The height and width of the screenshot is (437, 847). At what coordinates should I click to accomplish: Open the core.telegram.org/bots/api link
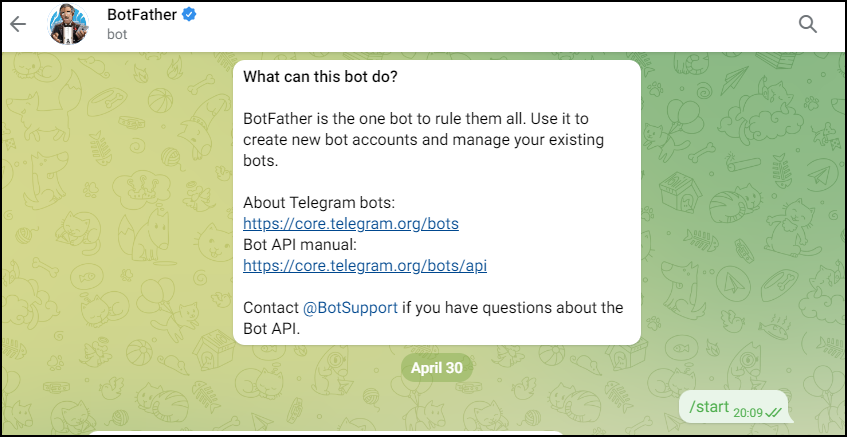pos(365,266)
